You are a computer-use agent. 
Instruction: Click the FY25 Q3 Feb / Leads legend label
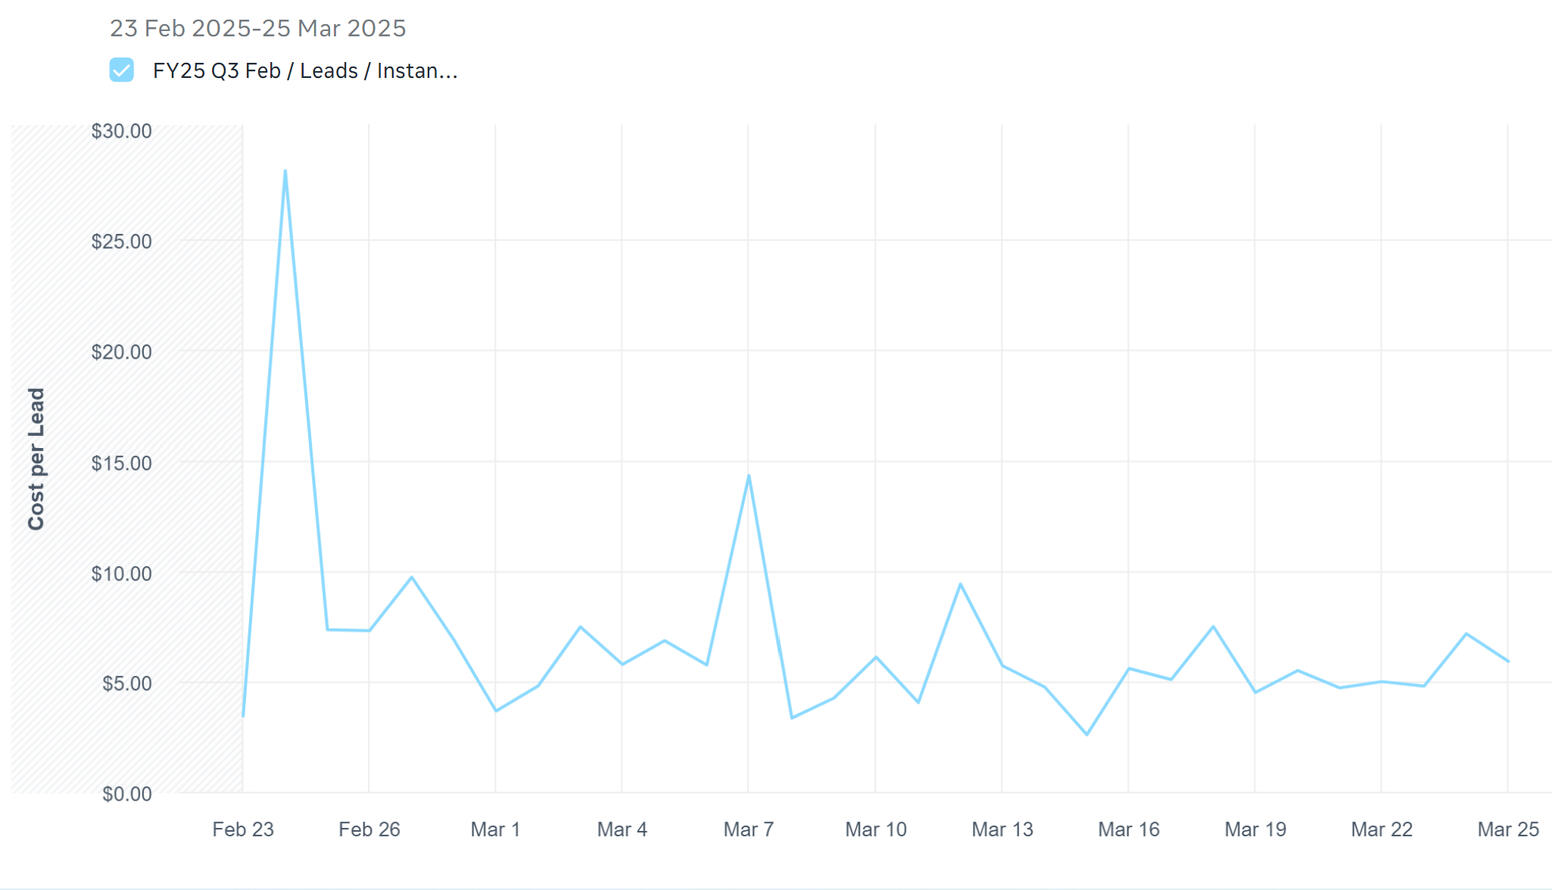click(305, 71)
